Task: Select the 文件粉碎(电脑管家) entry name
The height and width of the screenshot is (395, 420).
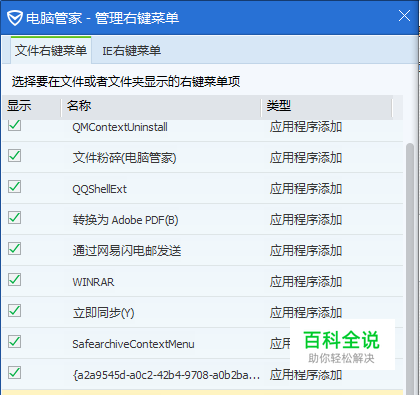Action: (124, 158)
